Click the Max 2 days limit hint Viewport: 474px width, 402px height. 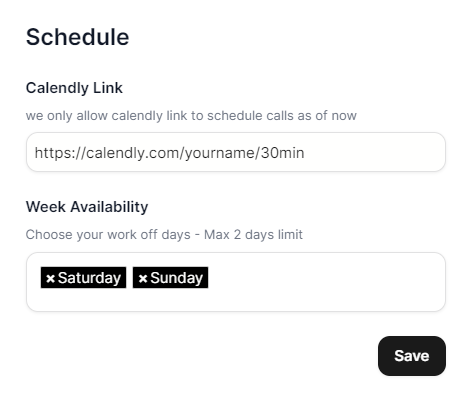pos(253,235)
